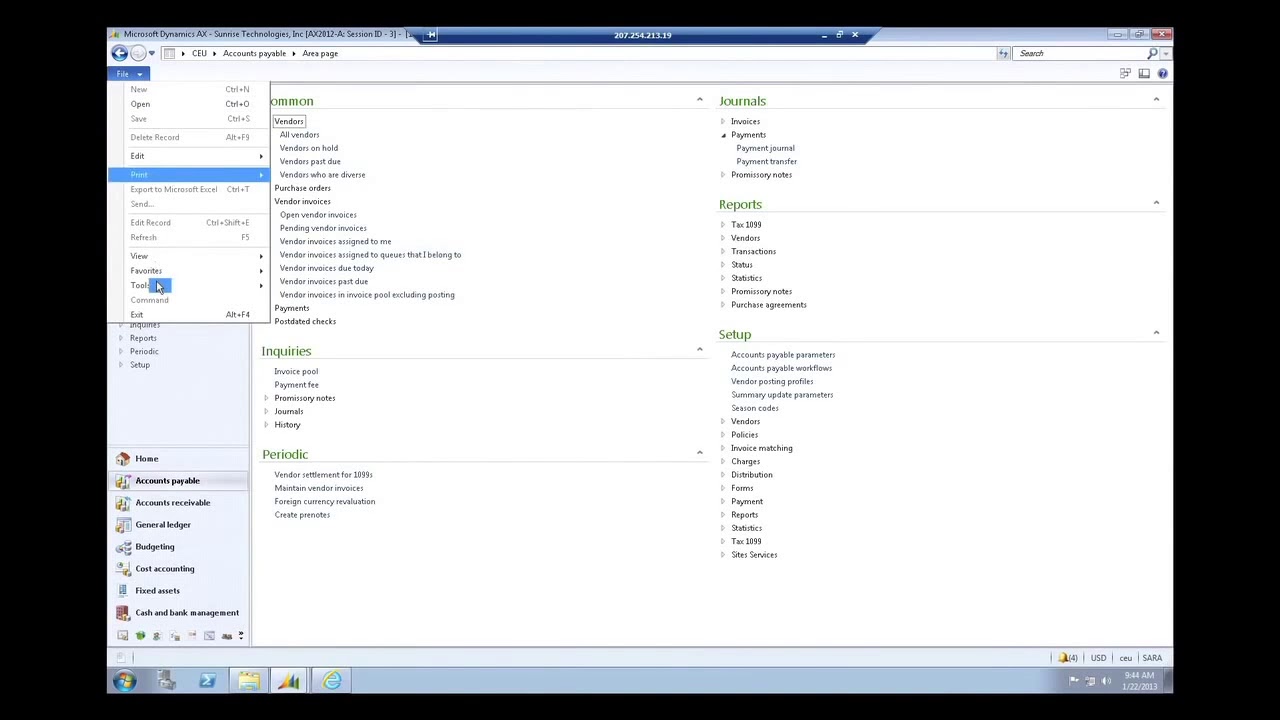Open Payment journal
Image resolution: width=1280 pixels, height=720 pixels.
coord(765,148)
